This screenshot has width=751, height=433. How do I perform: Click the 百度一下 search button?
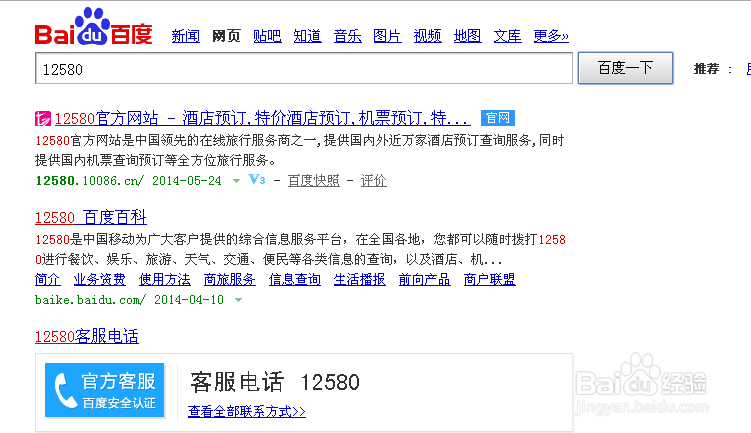(626, 68)
